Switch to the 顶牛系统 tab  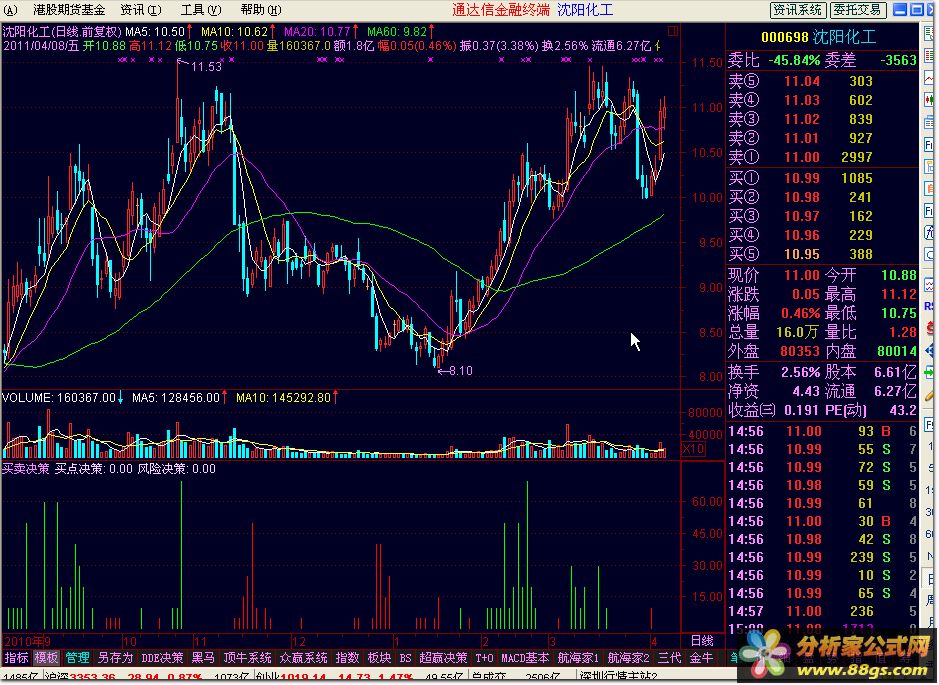247,658
